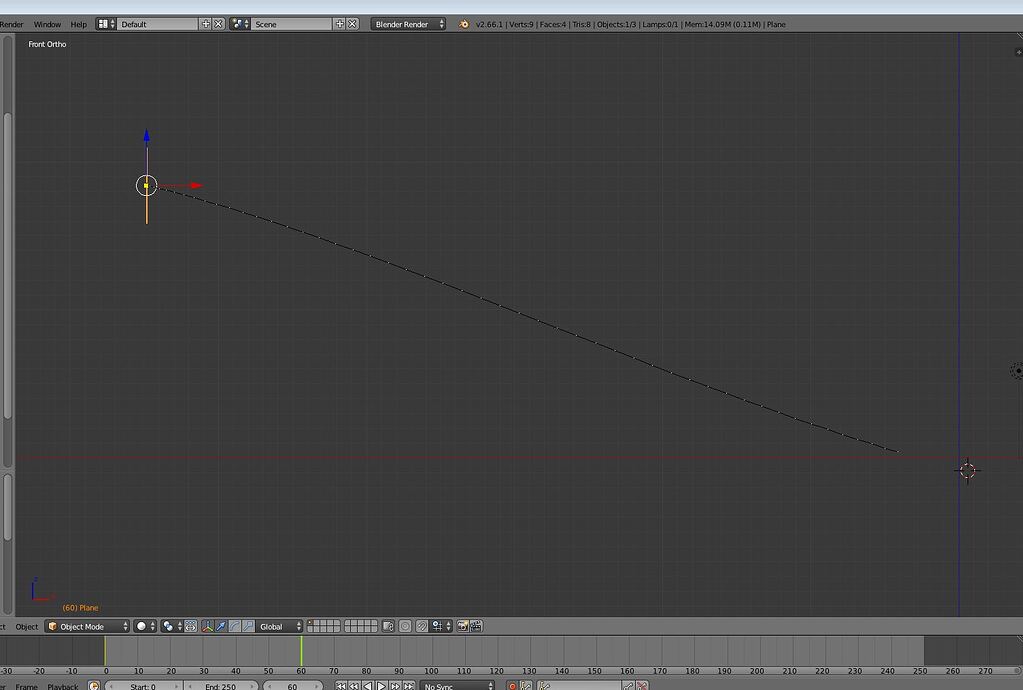1023x690 pixels.
Task: Open the No Sync dropdown
Action: pyautogui.click(x=457, y=686)
